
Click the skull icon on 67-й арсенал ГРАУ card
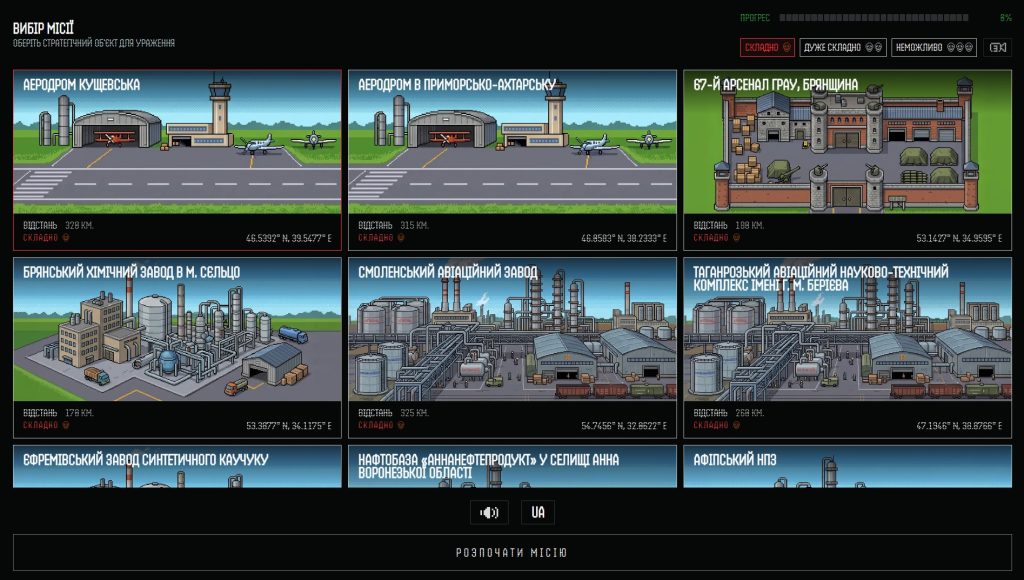(736, 238)
